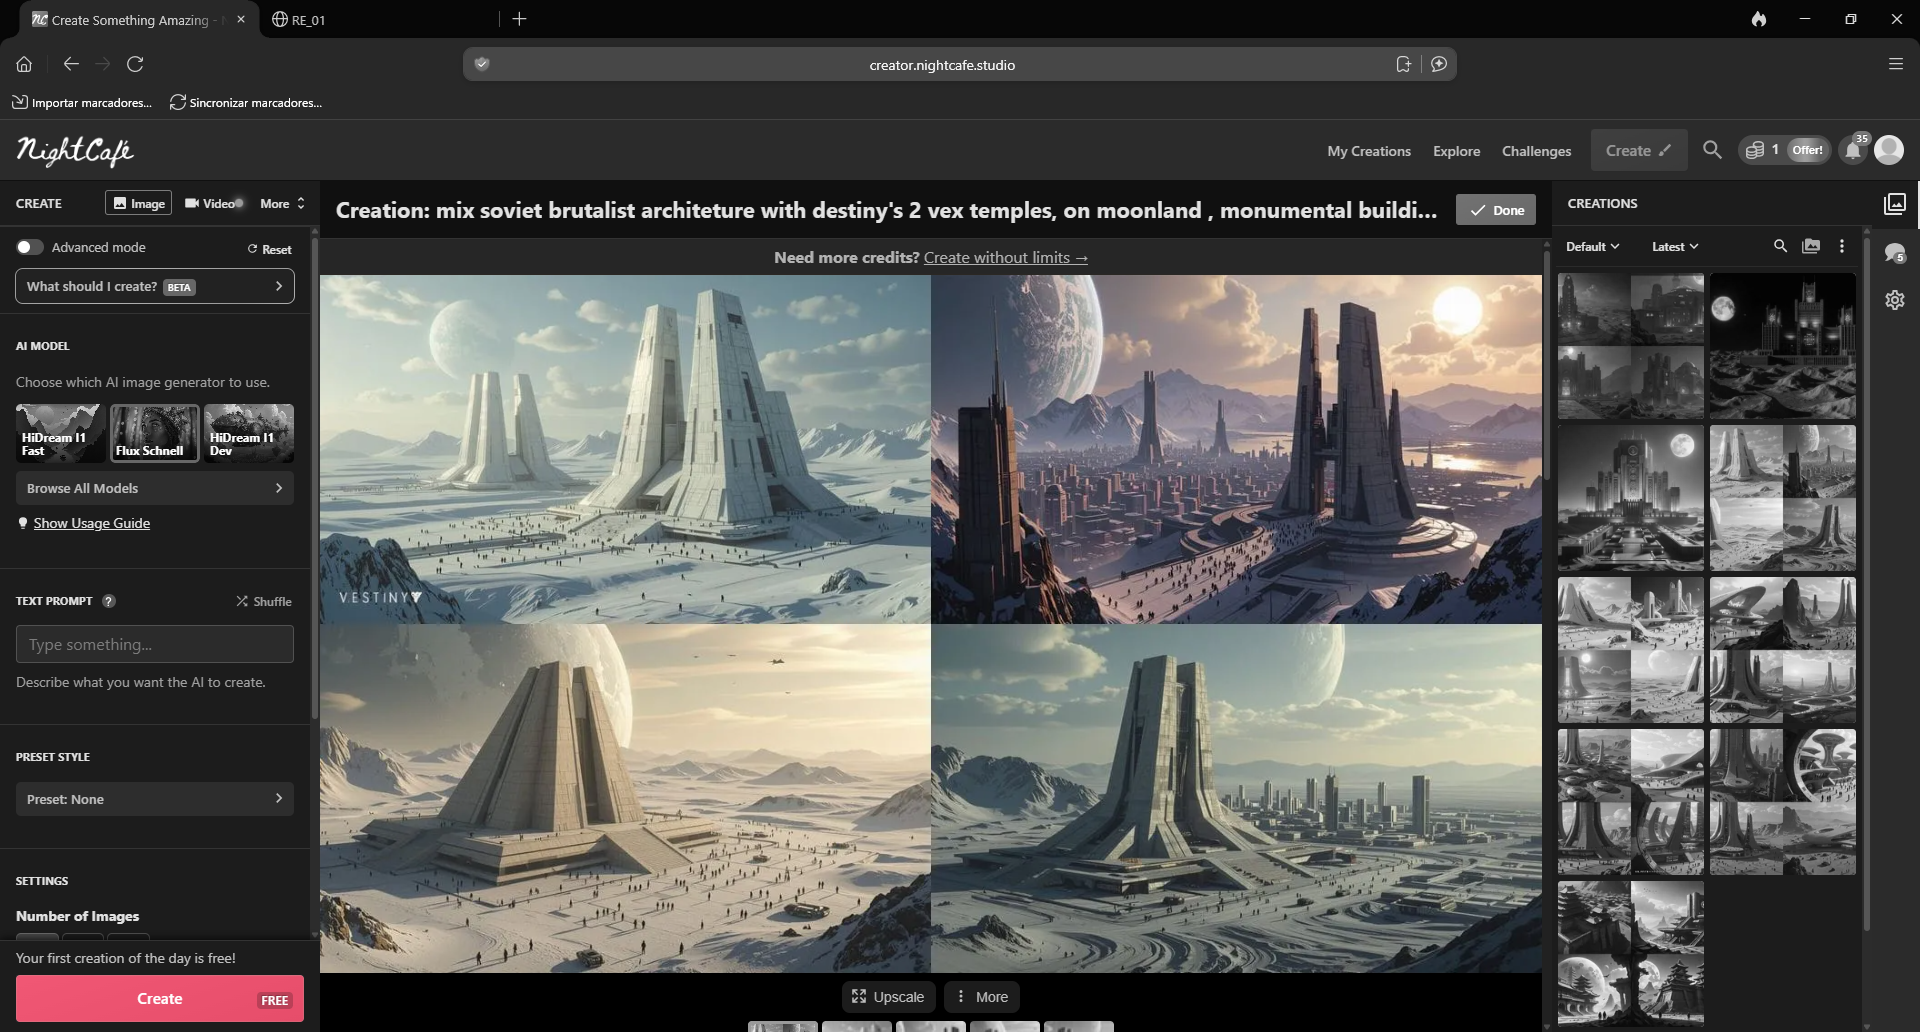This screenshot has height=1032, width=1920.
Task: Open the collections folder icon in Creations
Action: 1811,245
